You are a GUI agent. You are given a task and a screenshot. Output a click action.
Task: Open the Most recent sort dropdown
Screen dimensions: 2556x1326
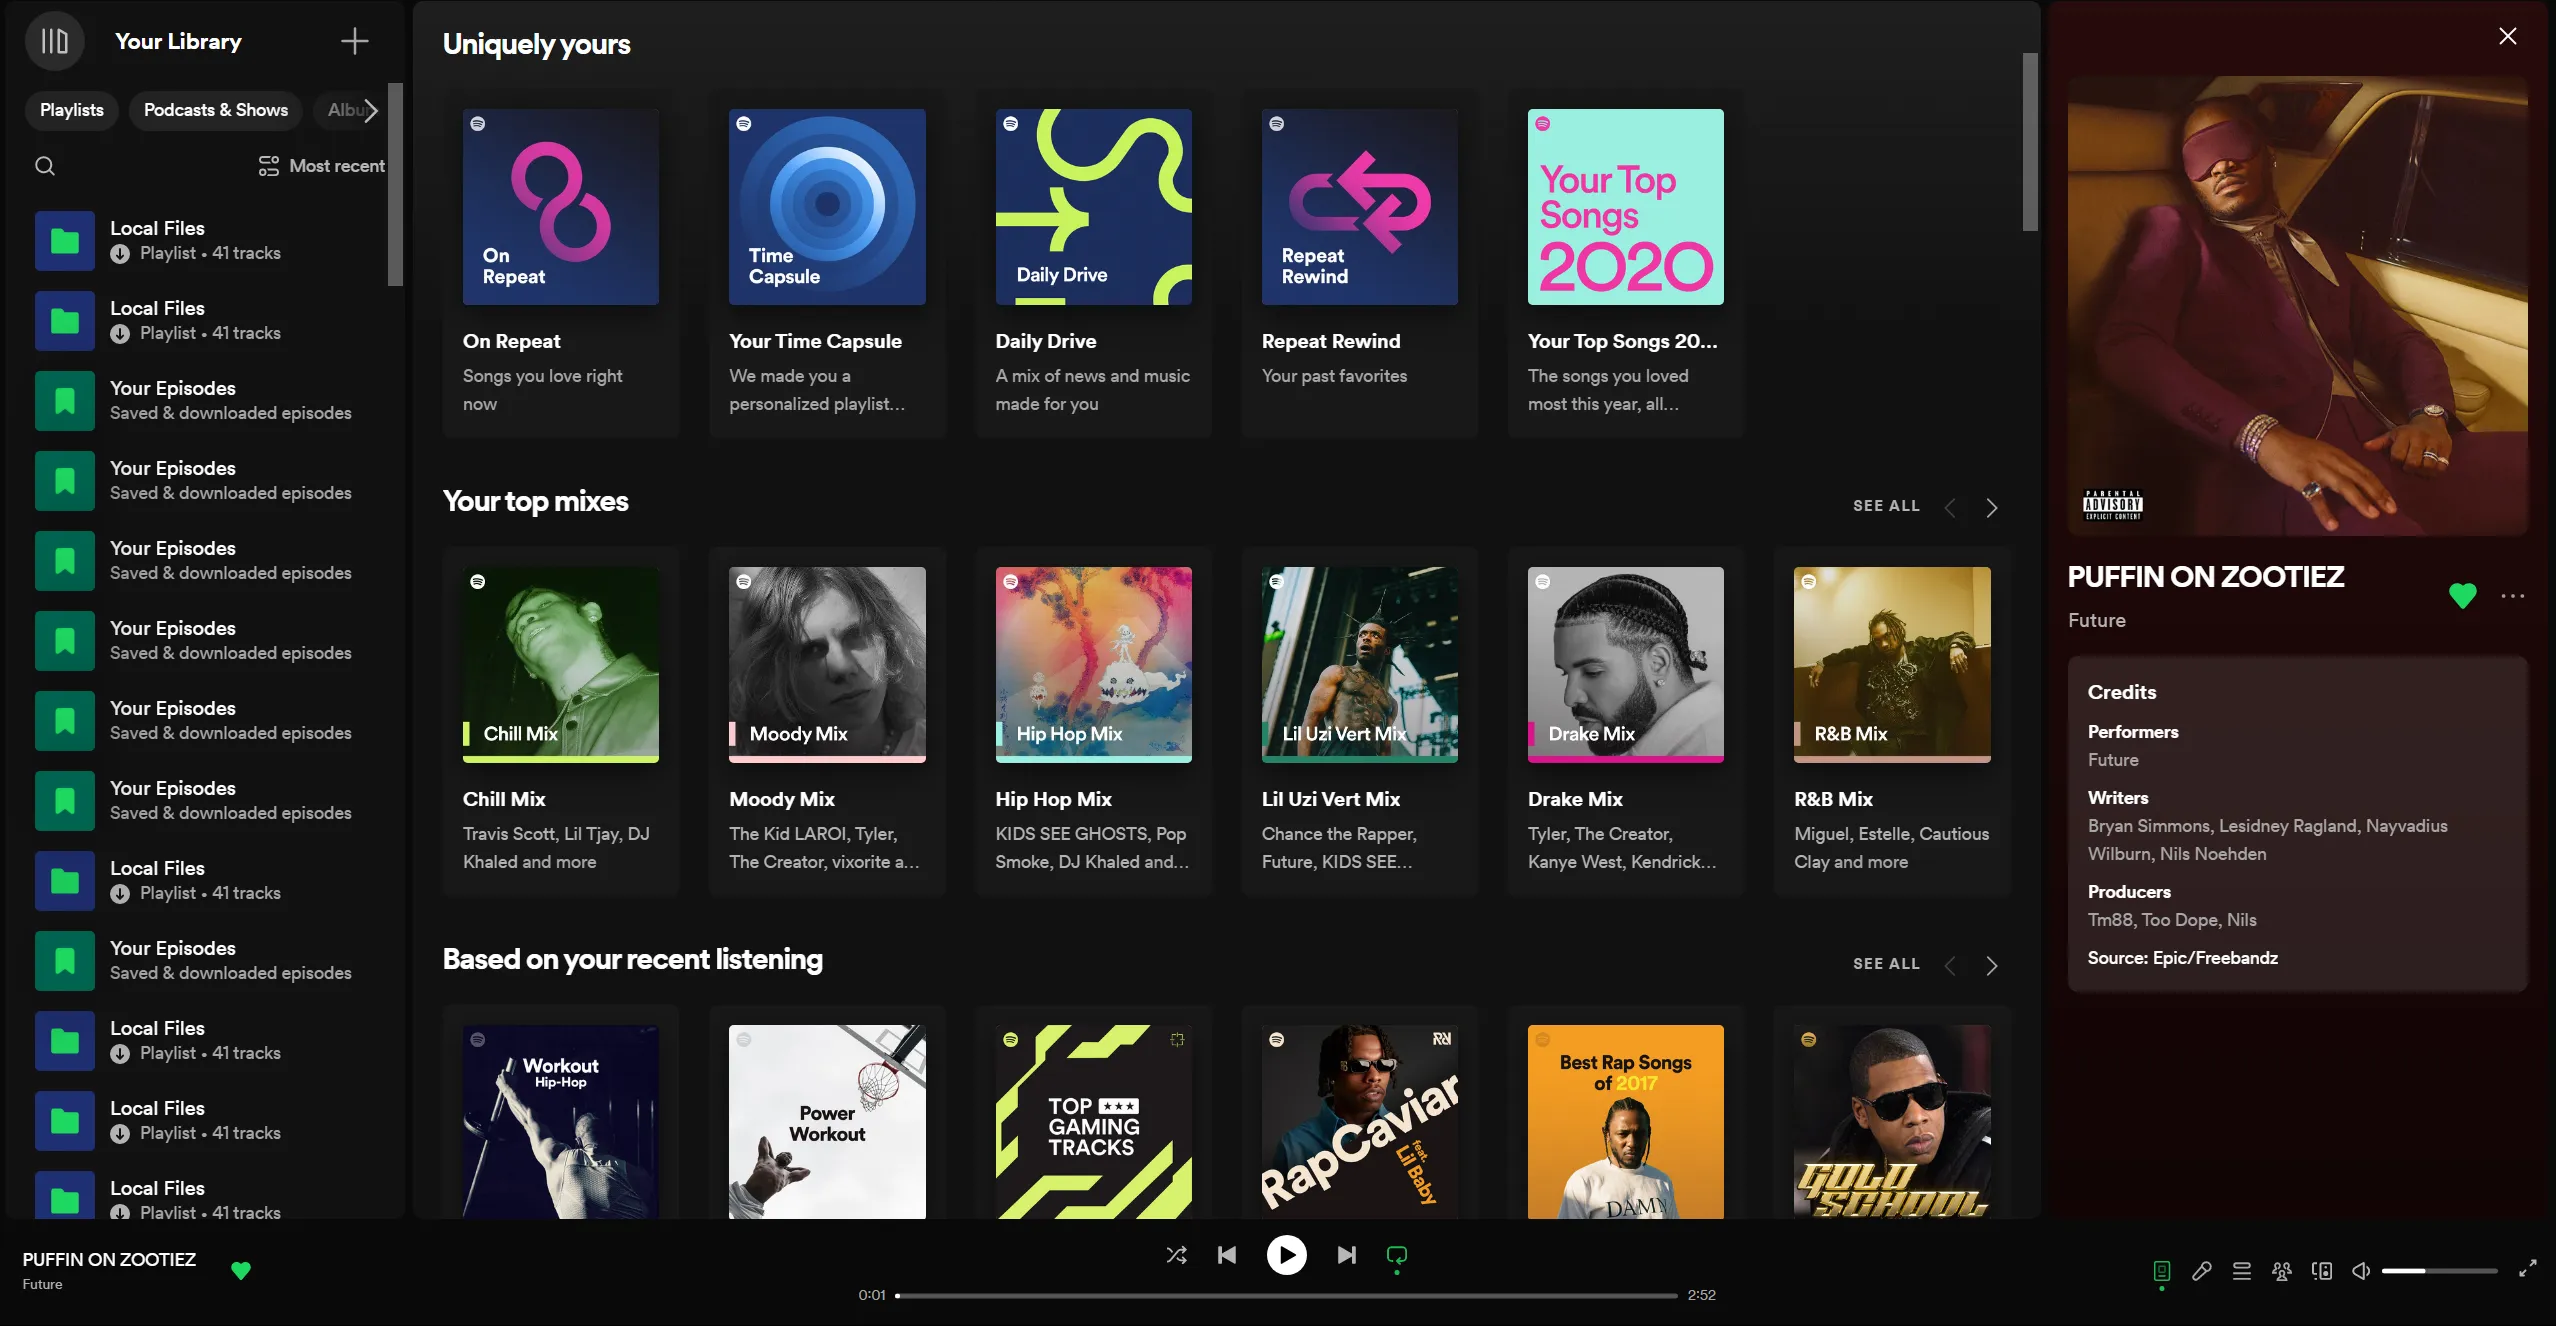321,166
